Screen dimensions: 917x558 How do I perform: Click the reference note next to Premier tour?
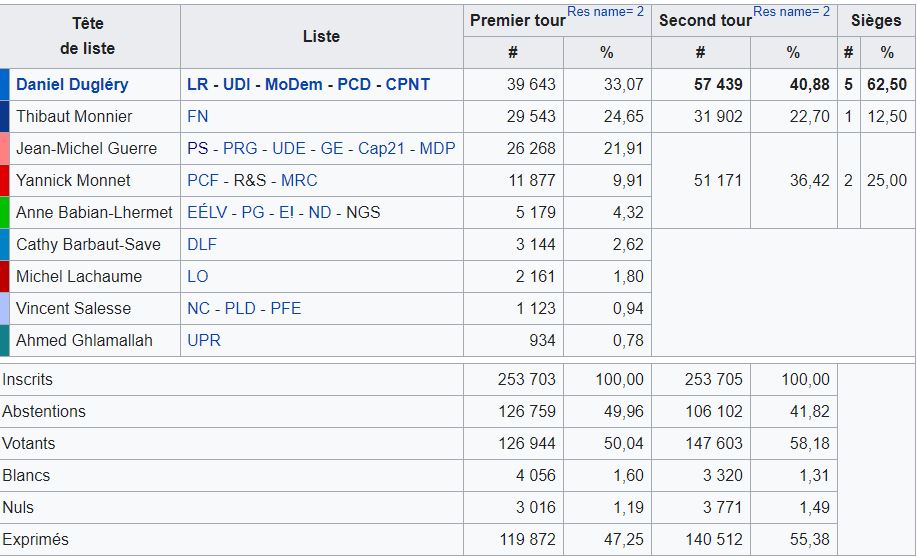tap(606, 12)
